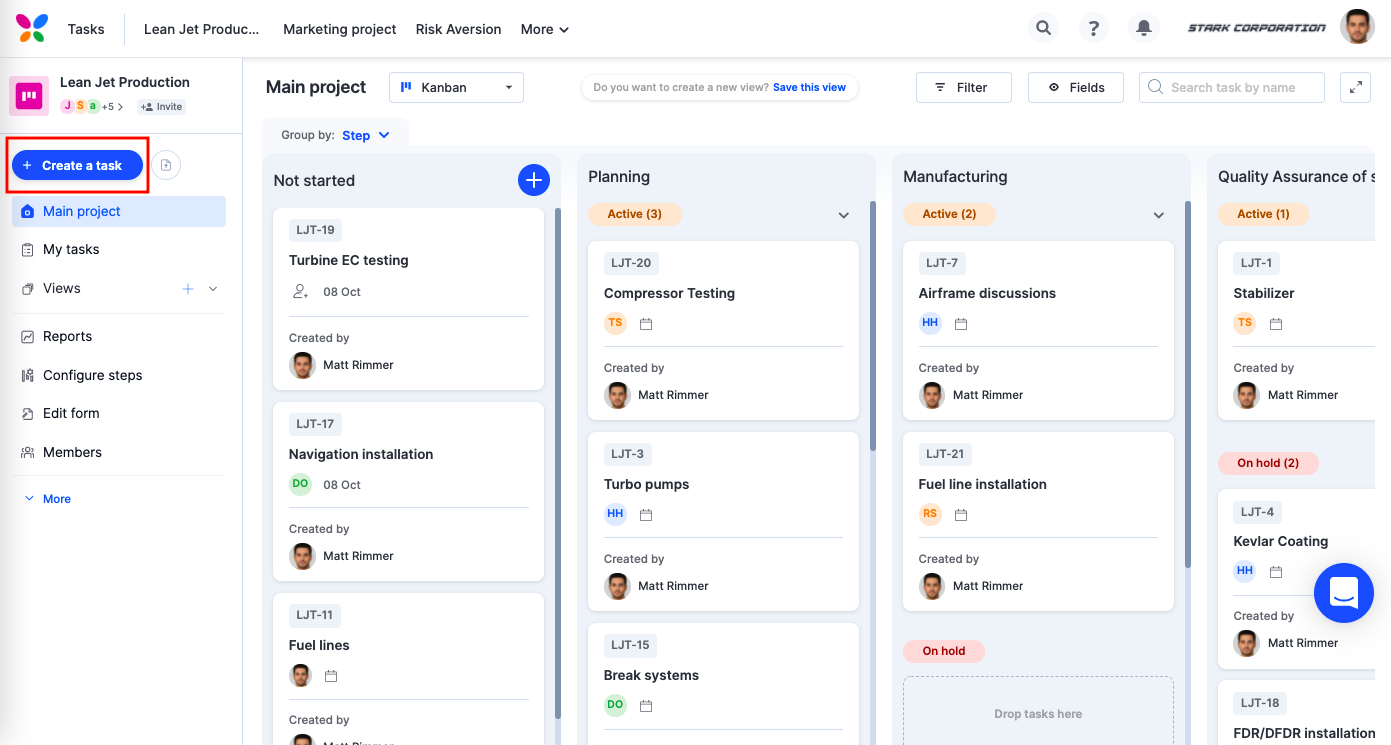Click TS assignee badge on Compressor Testing
Viewport: 1391px width, 745px height.
tap(615, 323)
